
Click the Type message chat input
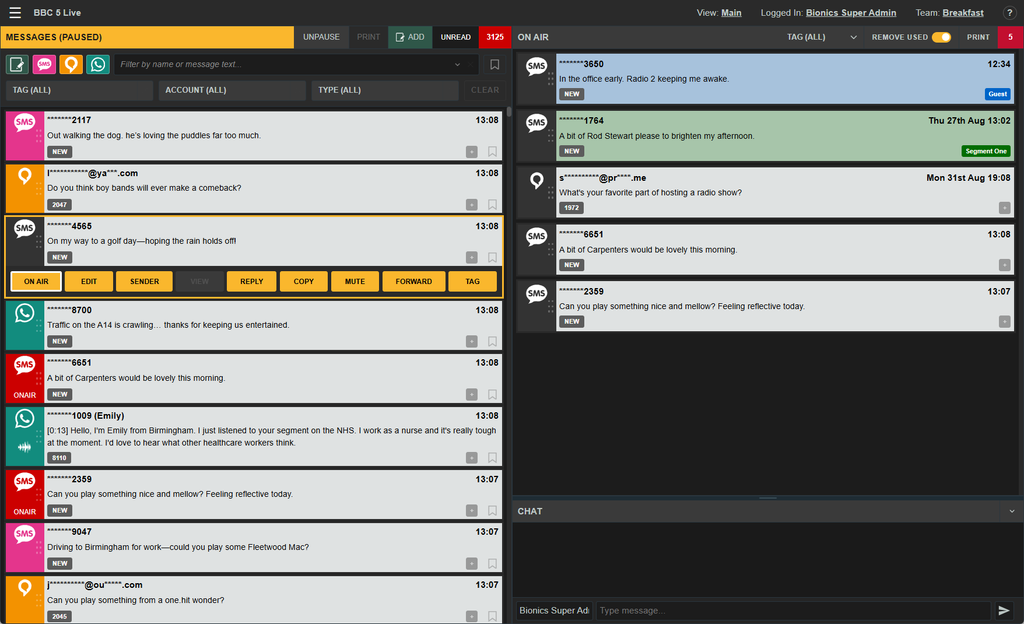pos(793,610)
